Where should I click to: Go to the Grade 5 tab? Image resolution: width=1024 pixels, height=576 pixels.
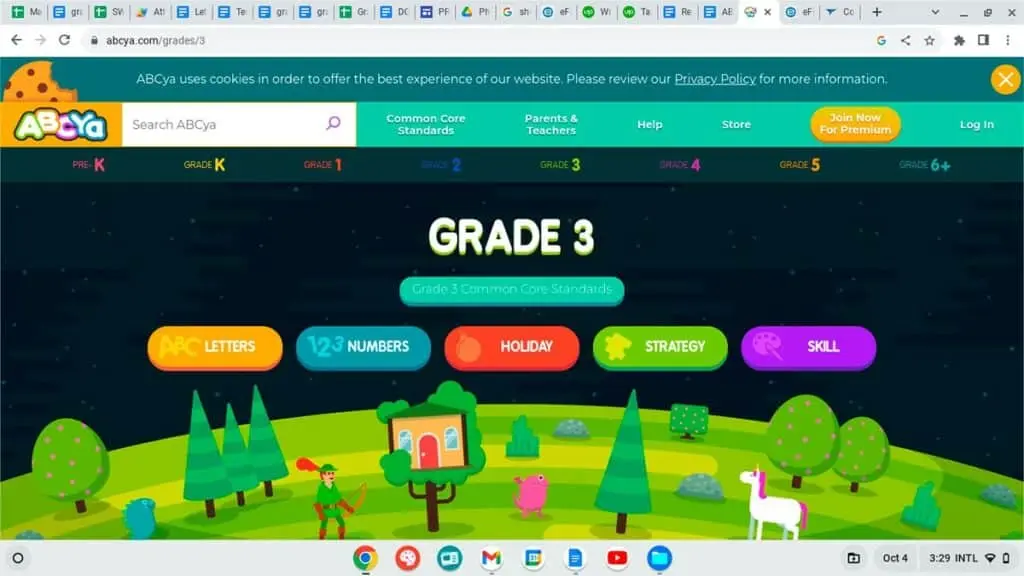click(800, 165)
